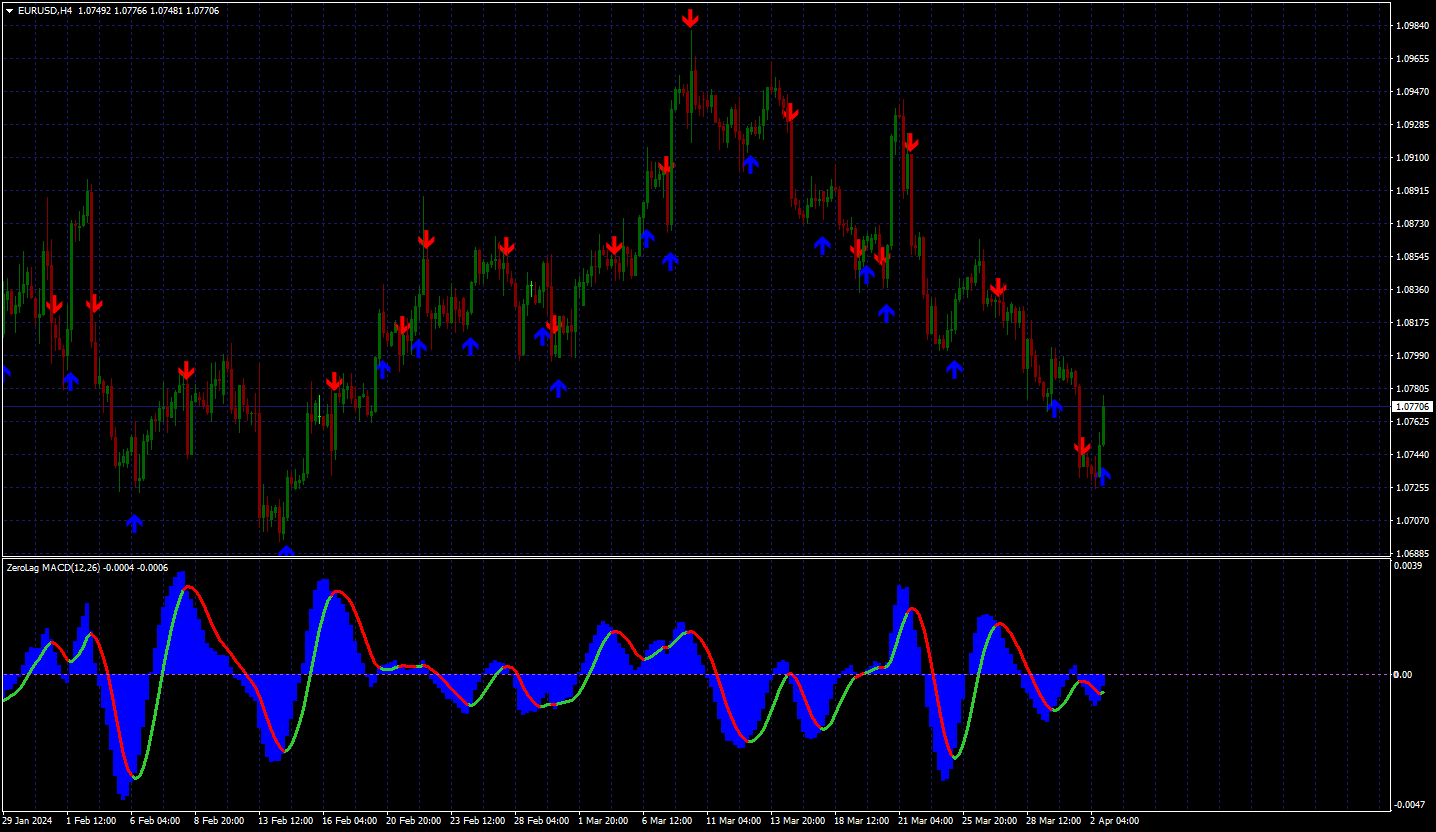This screenshot has height=832, width=1436.
Task: Select the 1 Feb 12:00 time label
Action: point(91,821)
